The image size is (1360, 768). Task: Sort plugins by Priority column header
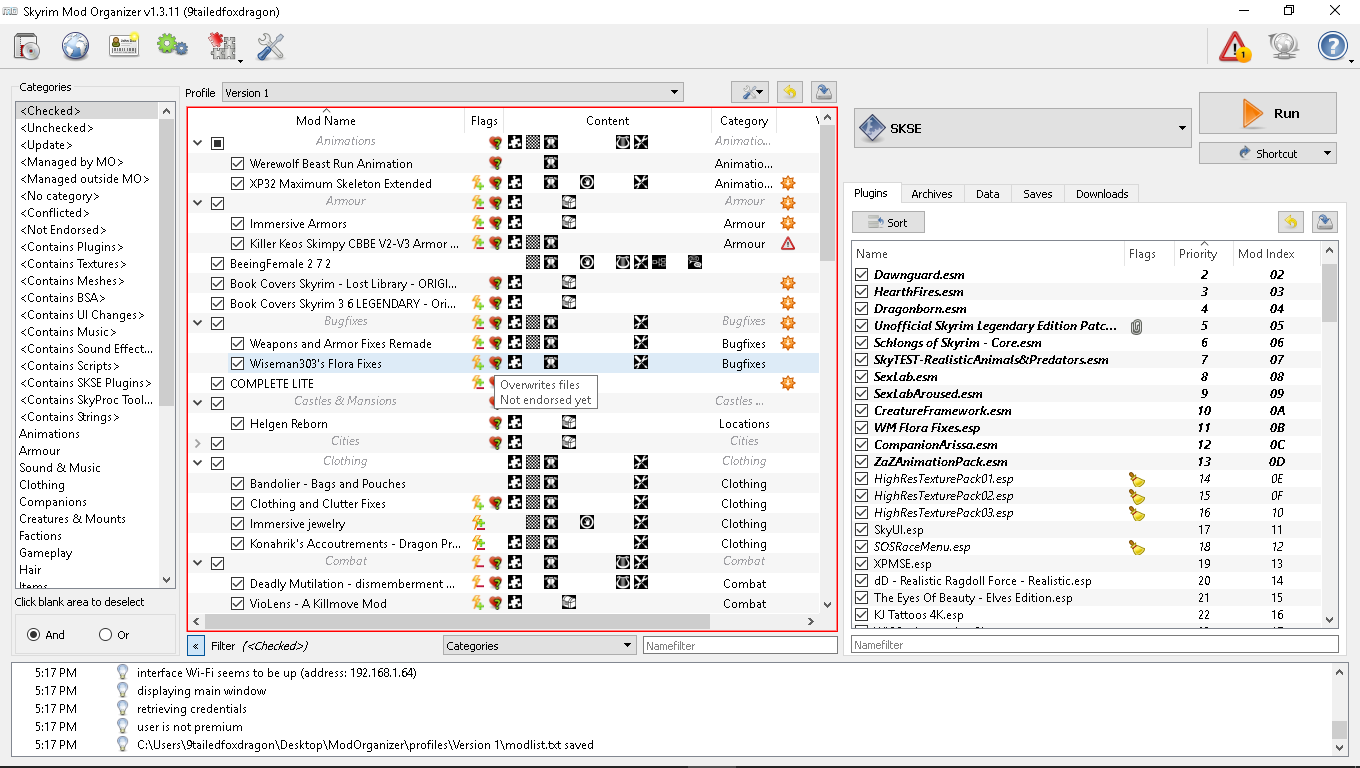[1203, 254]
